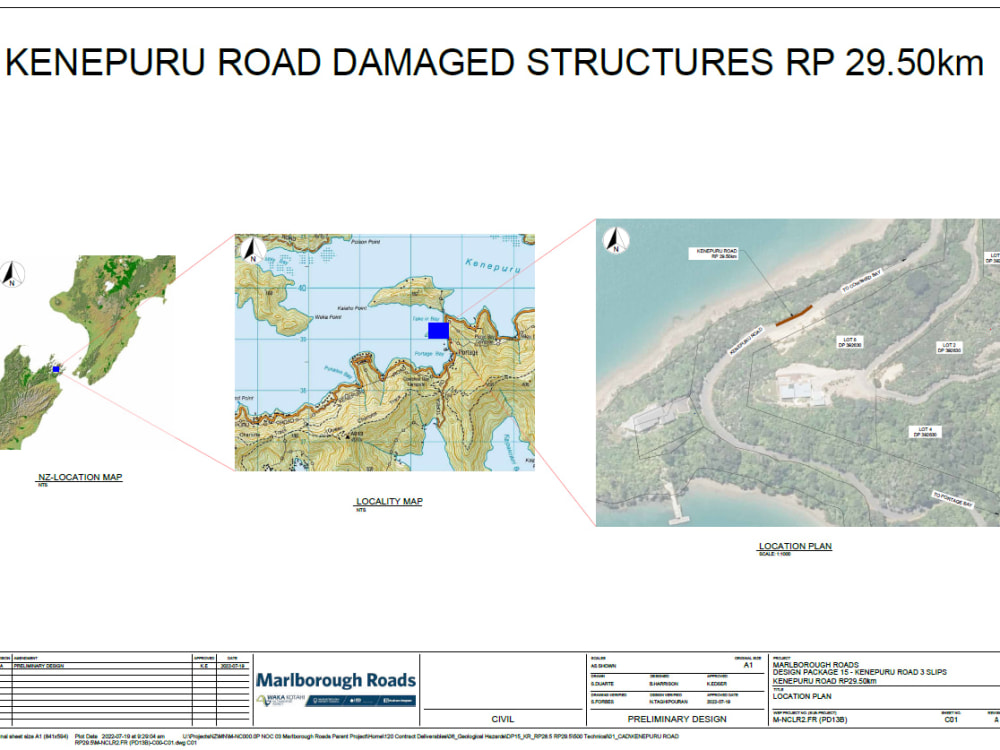The width and height of the screenshot is (1000, 750).
Task: Expand the LOCATION PLAN section title
Action: 795,546
